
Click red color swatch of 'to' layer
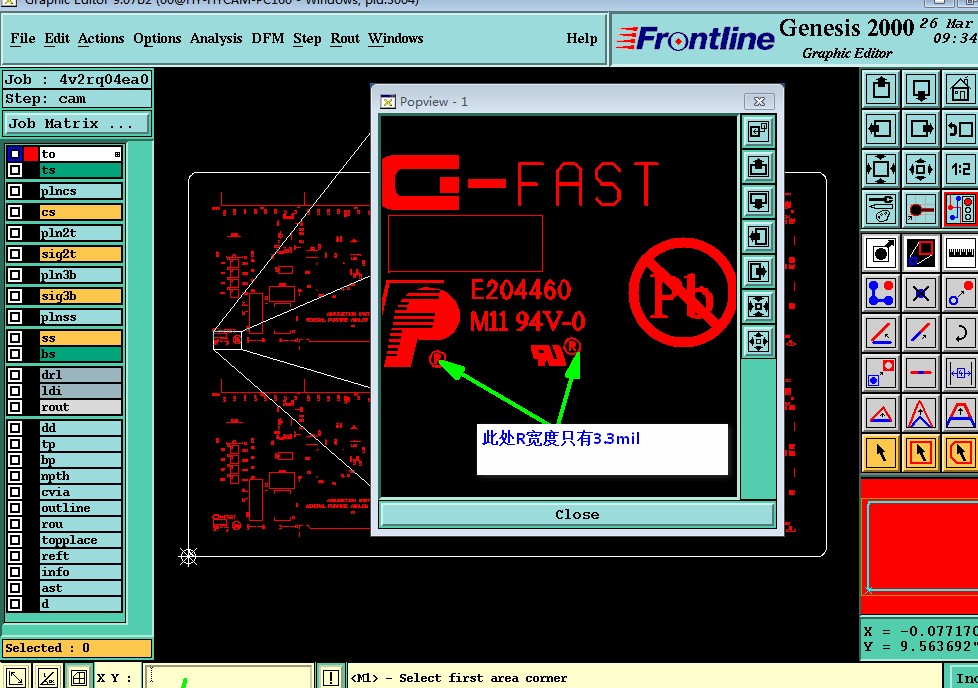point(31,154)
